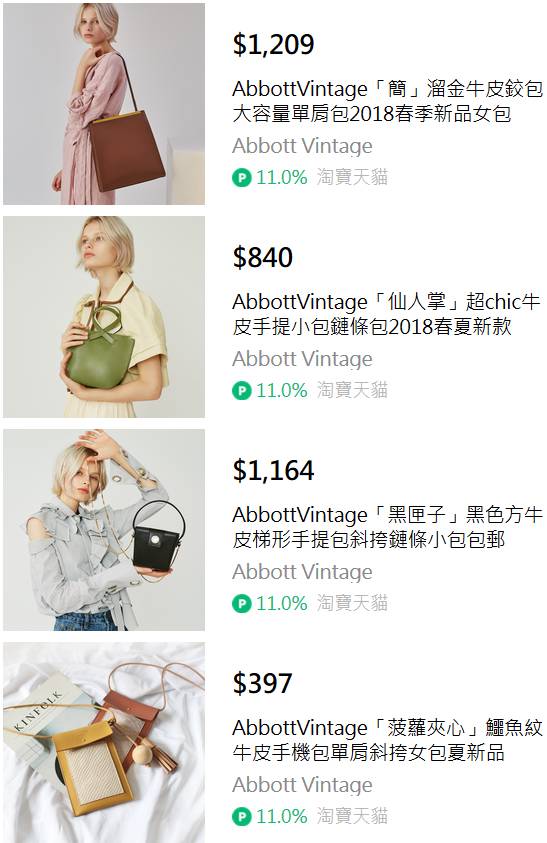Open the 「黑匣子」黑色方牛皮 product title

[x=387, y=527]
